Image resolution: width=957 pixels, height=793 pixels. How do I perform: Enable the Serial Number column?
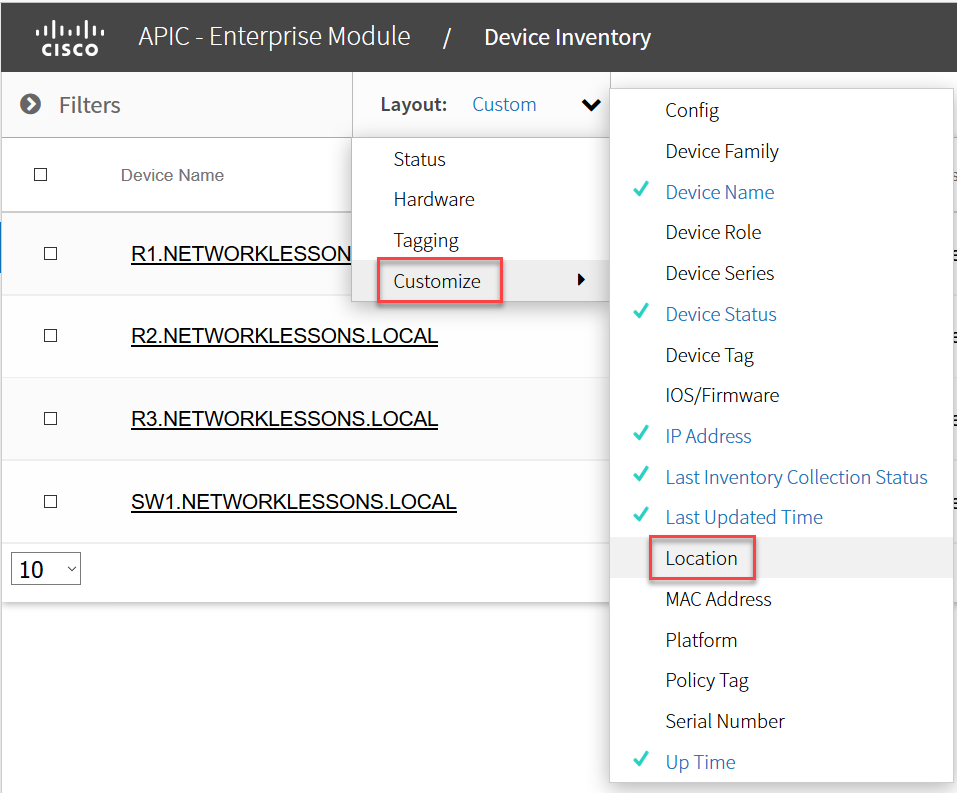(725, 722)
